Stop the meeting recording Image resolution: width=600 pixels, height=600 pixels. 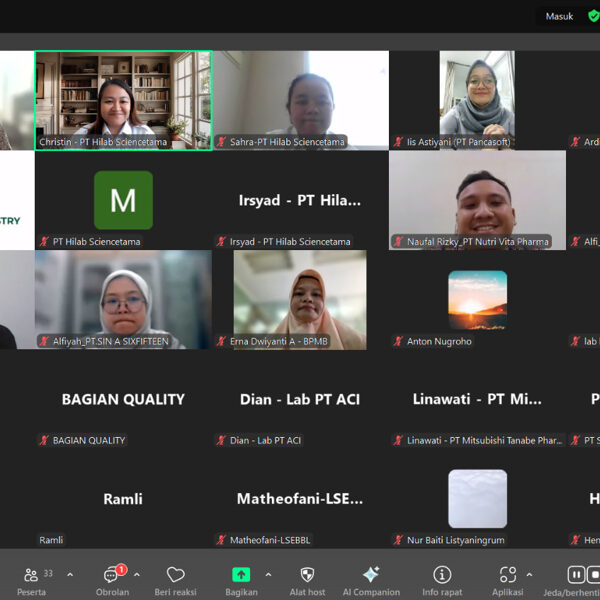coord(594,574)
